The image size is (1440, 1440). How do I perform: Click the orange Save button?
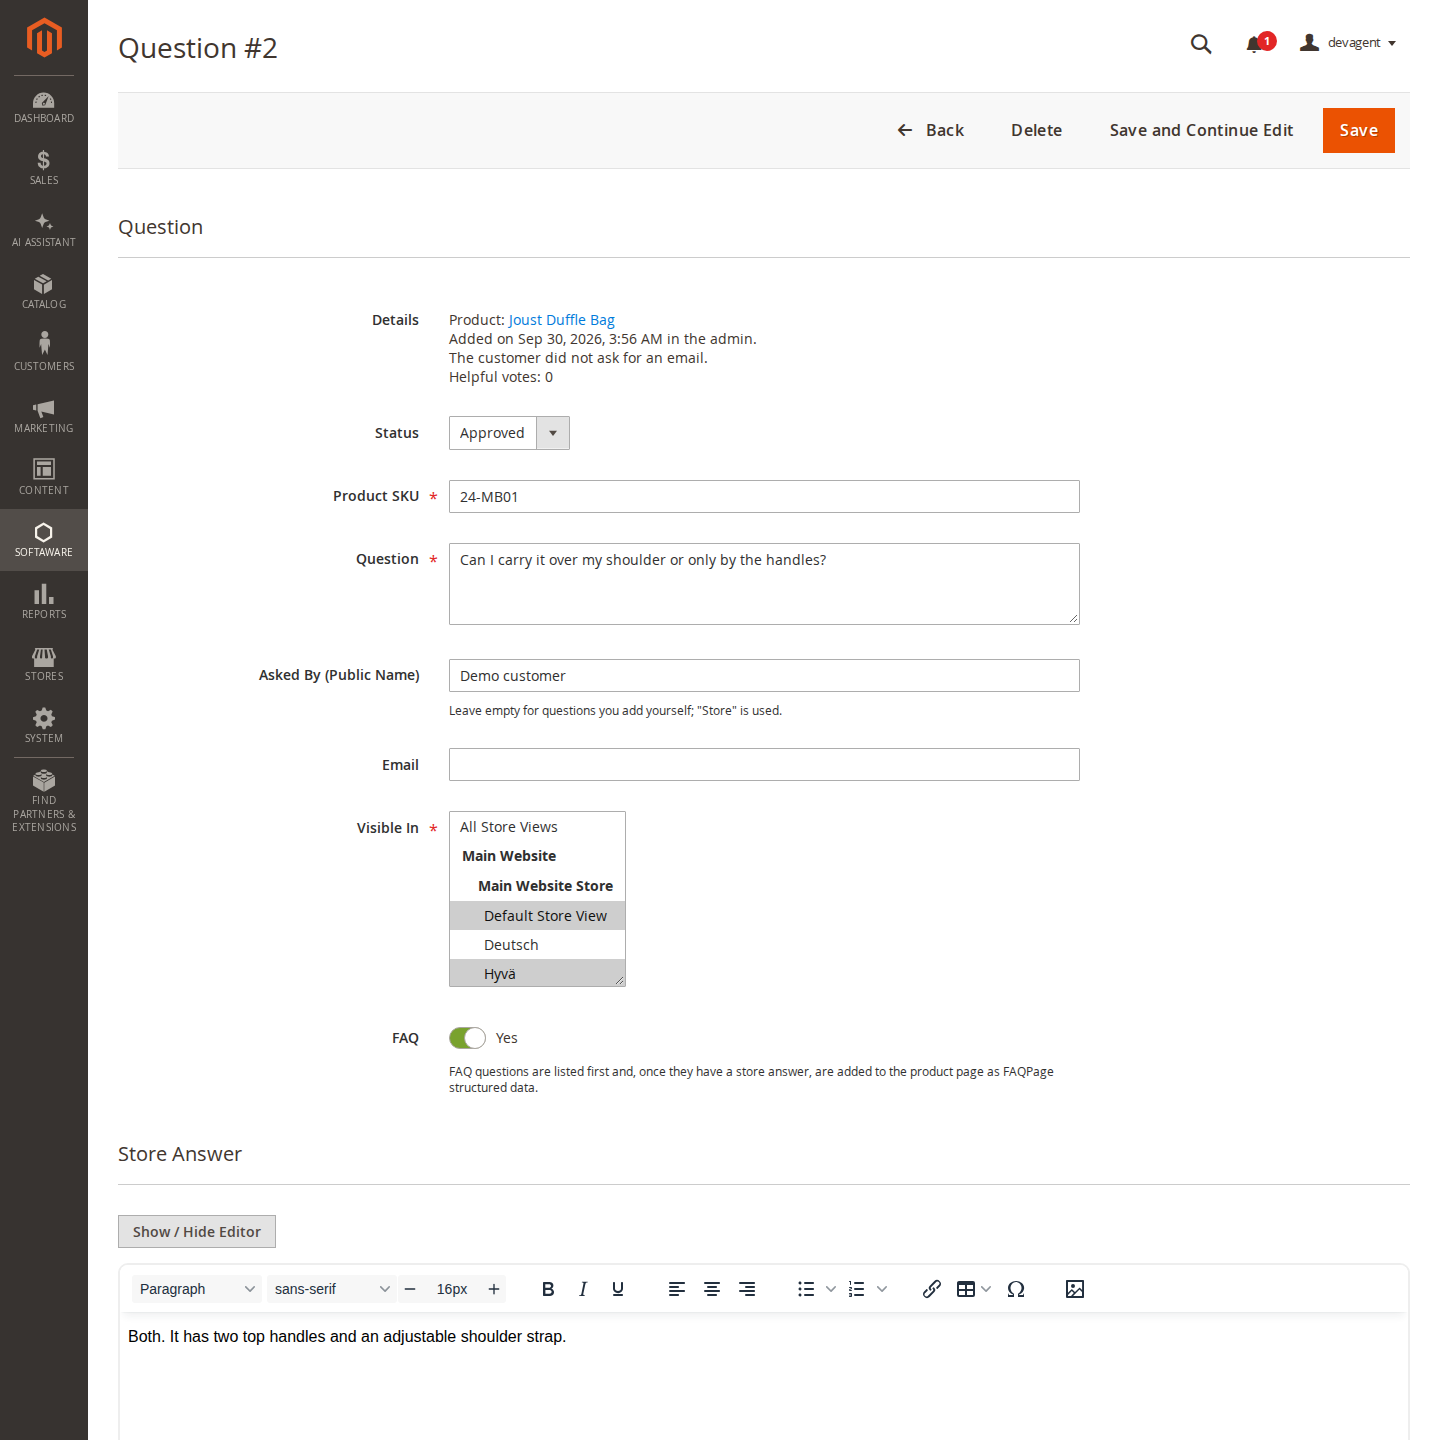1359,131
